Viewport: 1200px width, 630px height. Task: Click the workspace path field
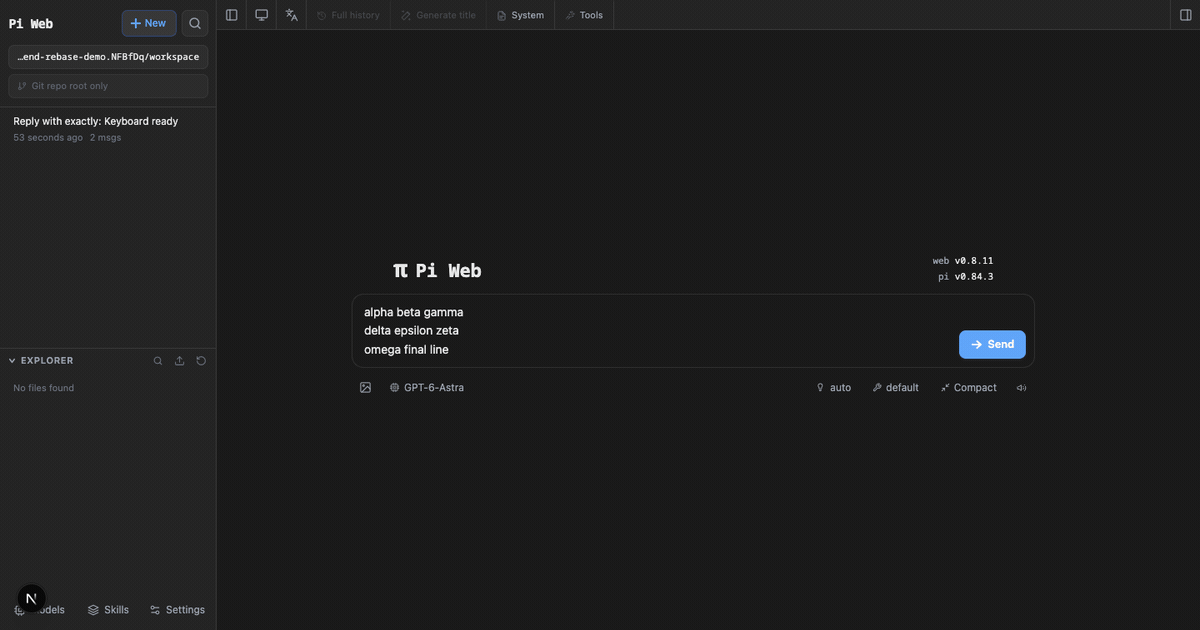108,57
